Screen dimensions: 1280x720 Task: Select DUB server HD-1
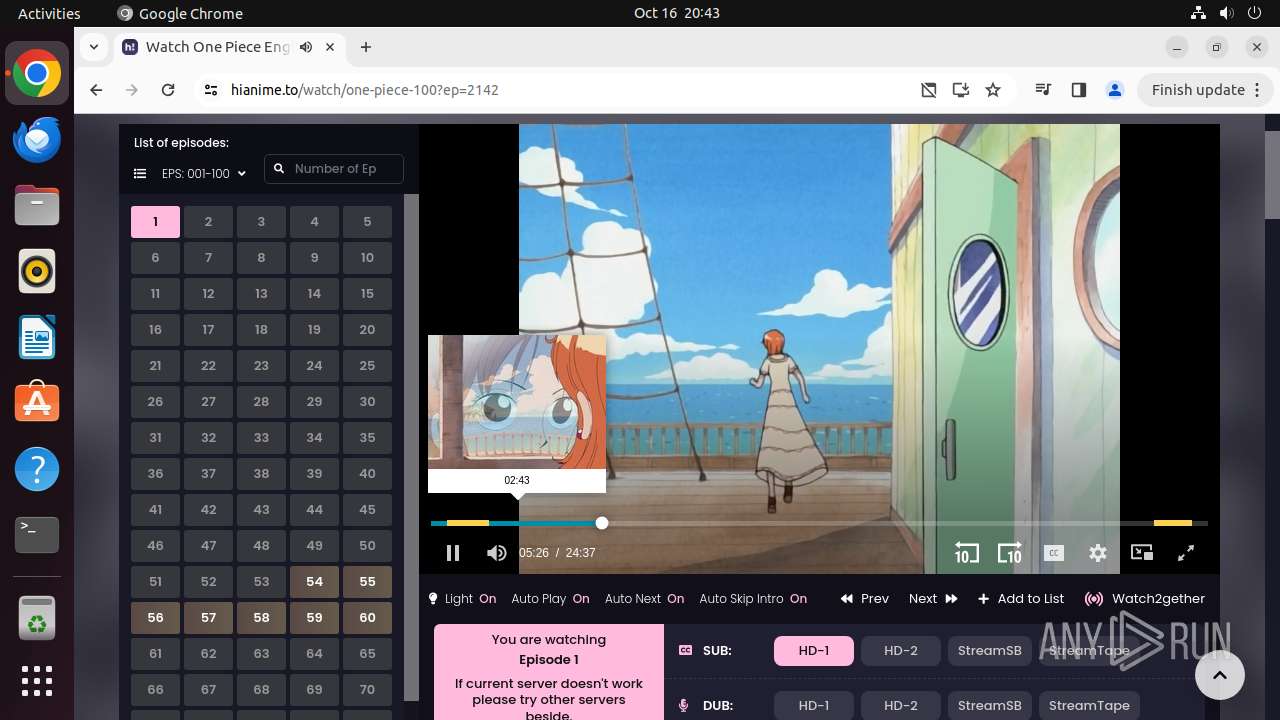(x=814, y=705)
